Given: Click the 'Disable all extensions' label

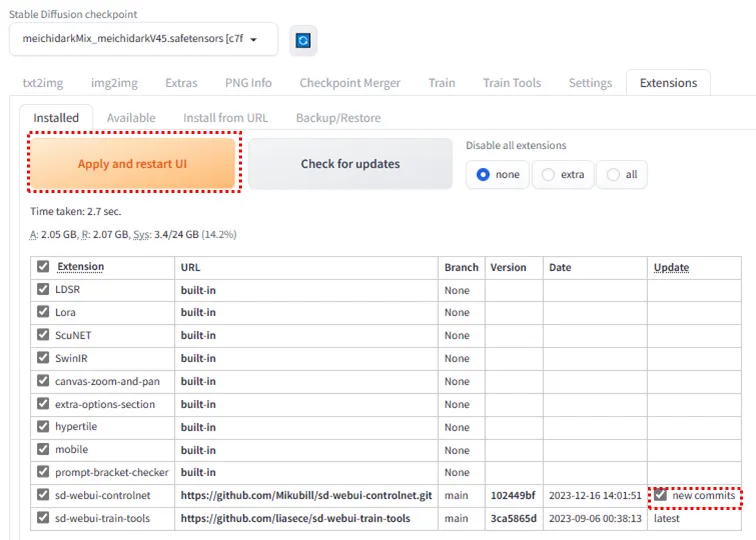Looking at the screenshot, I should (516, 145).
